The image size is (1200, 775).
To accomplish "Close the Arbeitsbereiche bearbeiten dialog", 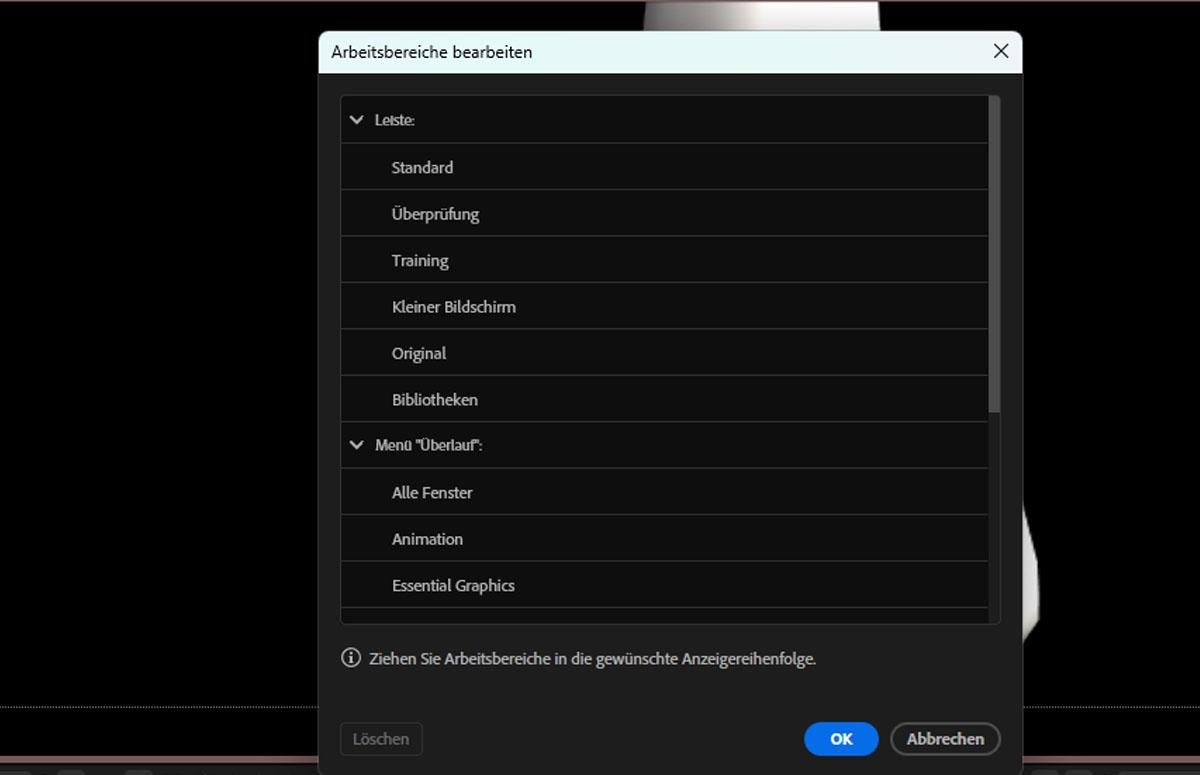I will [x=1000, y=51].
